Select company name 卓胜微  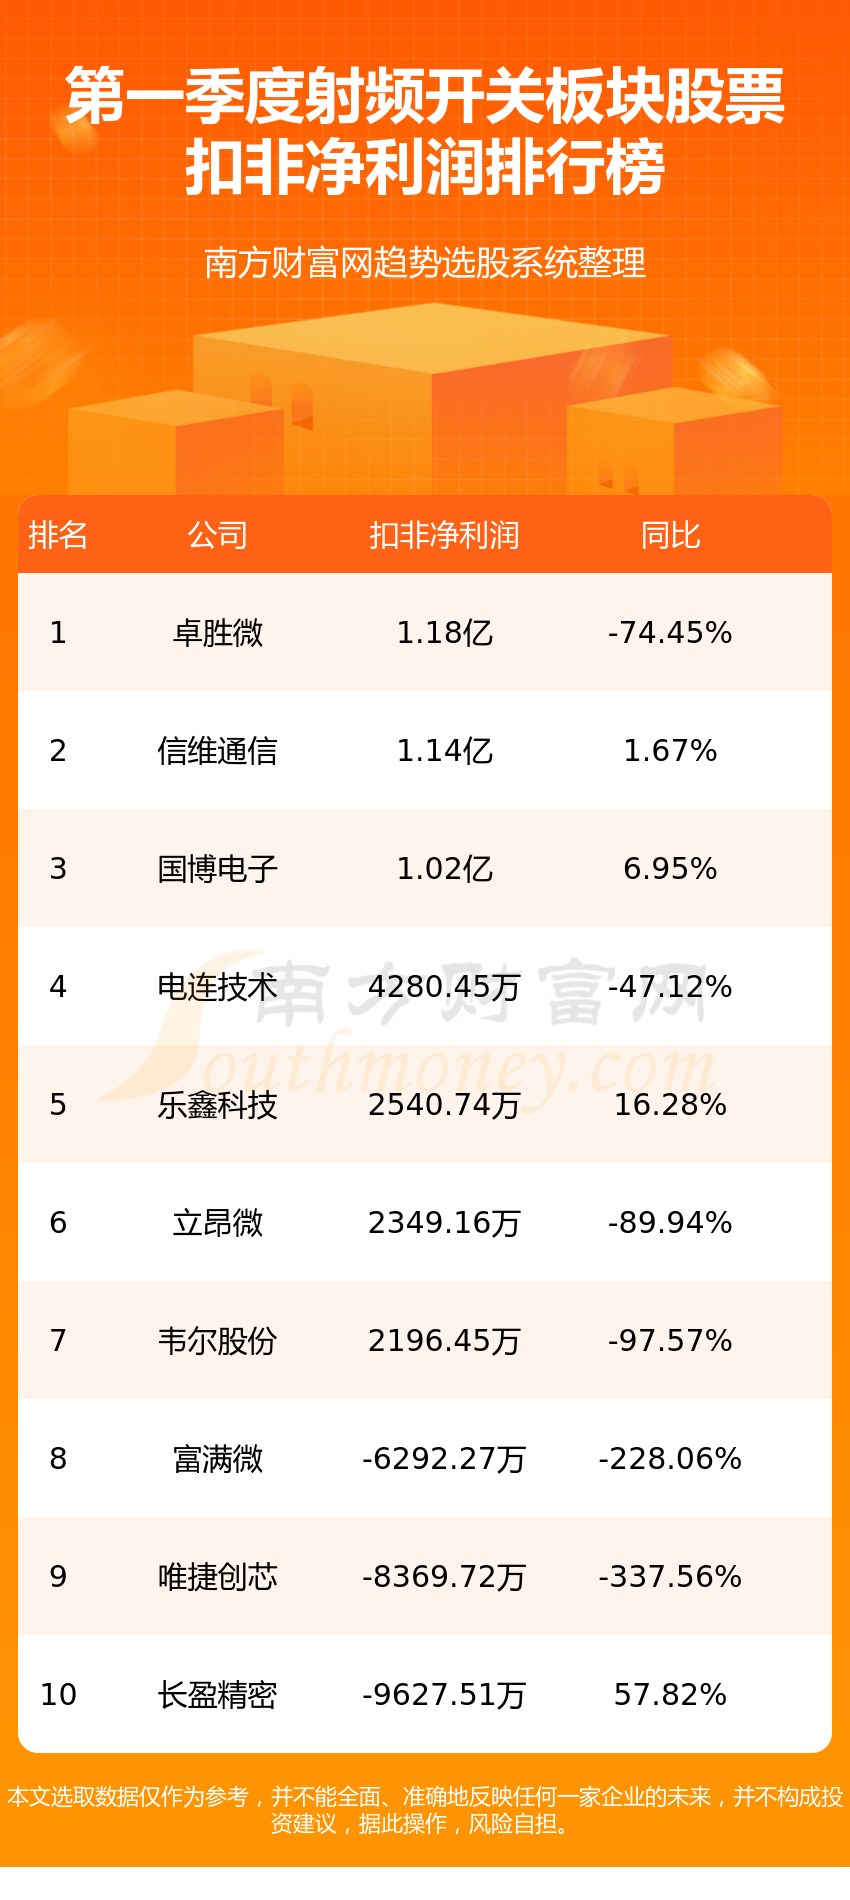(x=218, y=633)
